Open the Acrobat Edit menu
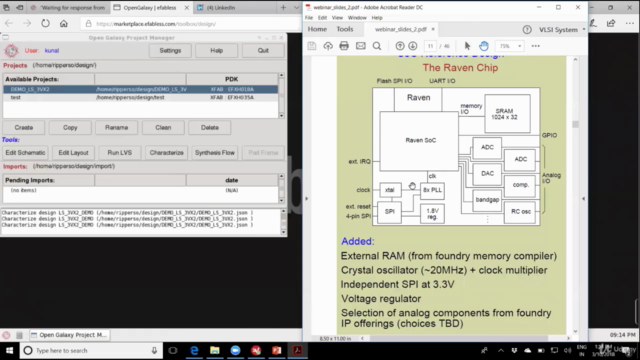The image size is (640, 360). [322, 18]
